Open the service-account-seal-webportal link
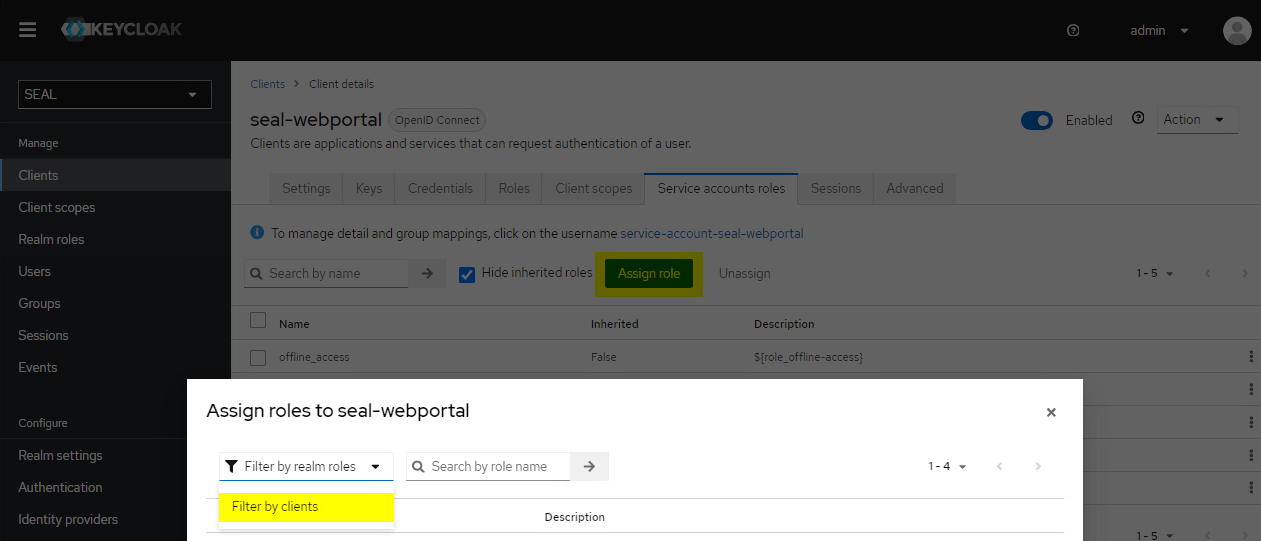Viewport: 1261px width, 541px height. 711,233
